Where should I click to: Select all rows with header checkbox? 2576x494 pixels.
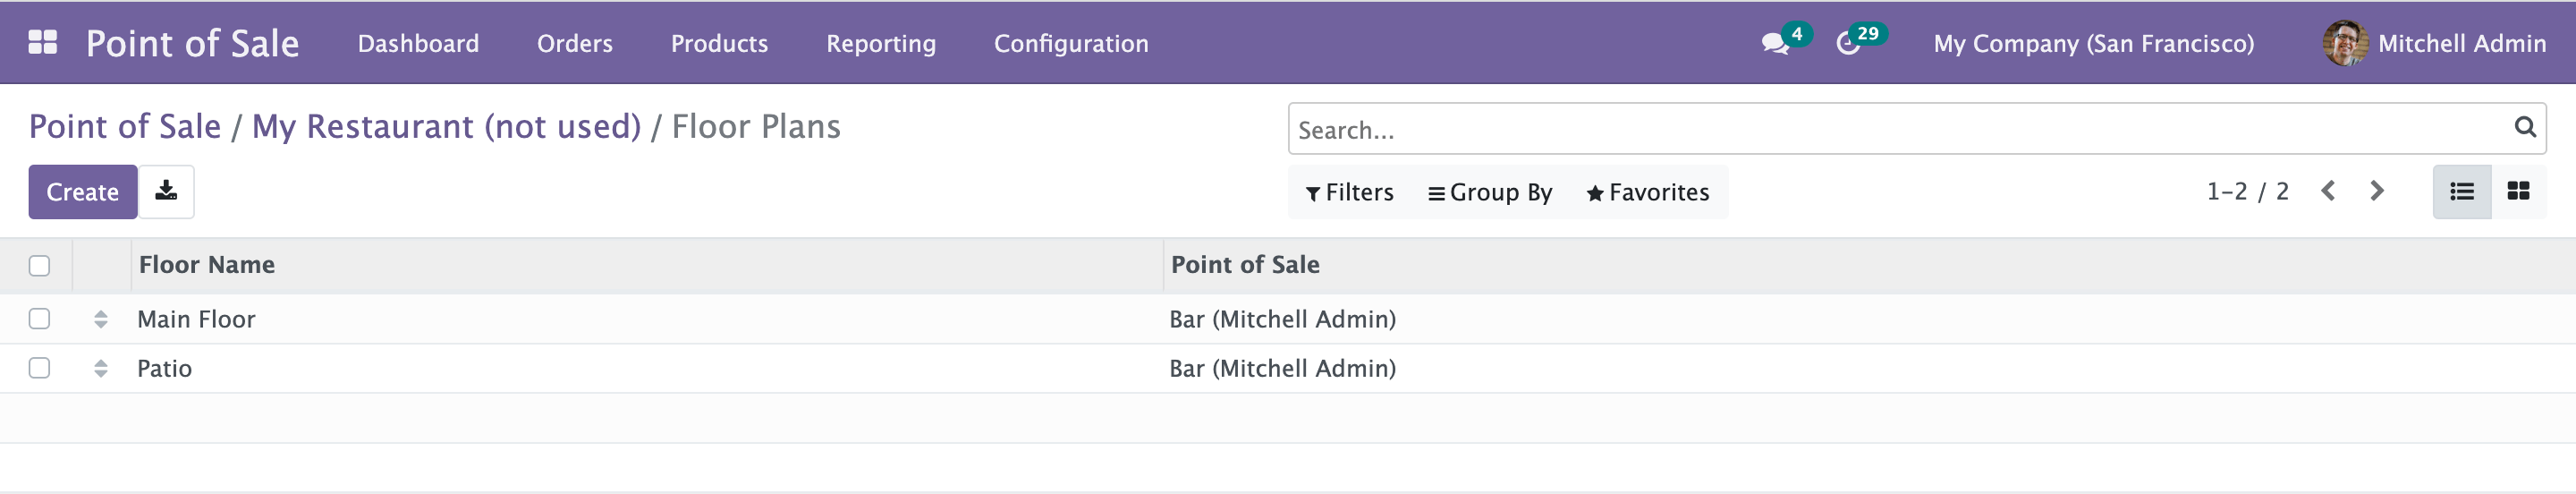[39, 265]
